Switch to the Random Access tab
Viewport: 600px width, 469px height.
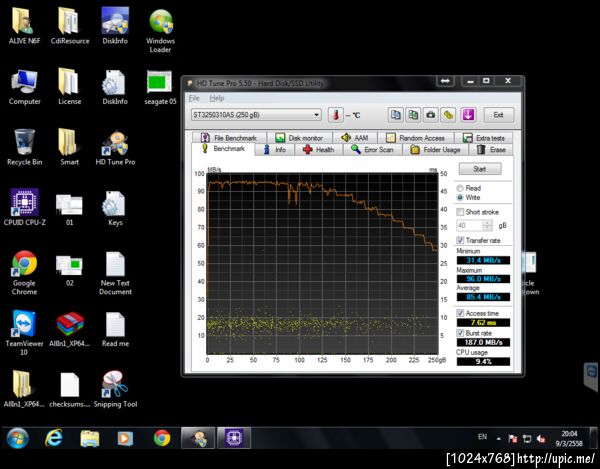tap(415, 138)
